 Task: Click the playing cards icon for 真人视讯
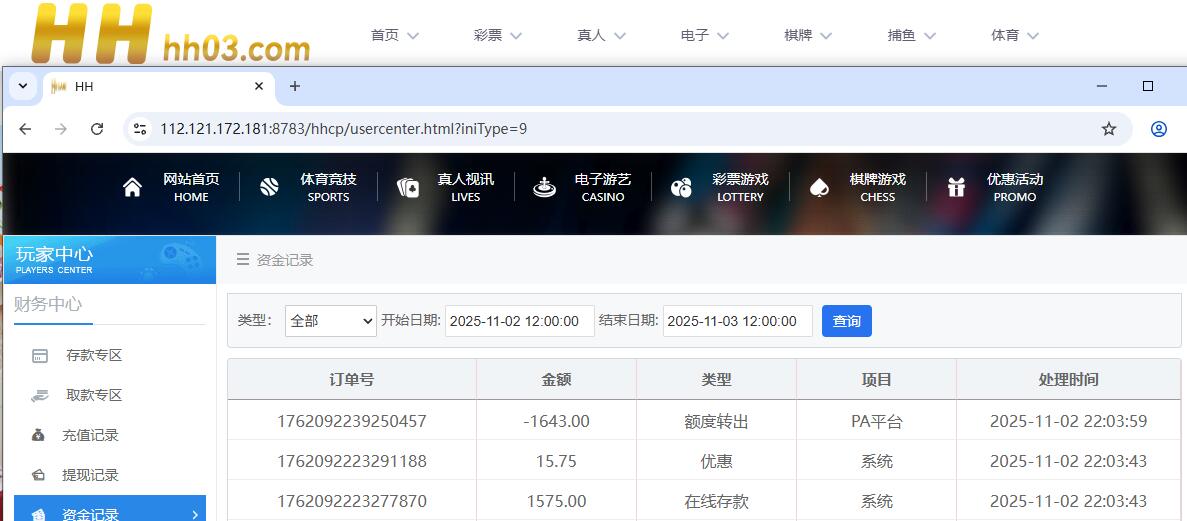click(x=407, y=188)
